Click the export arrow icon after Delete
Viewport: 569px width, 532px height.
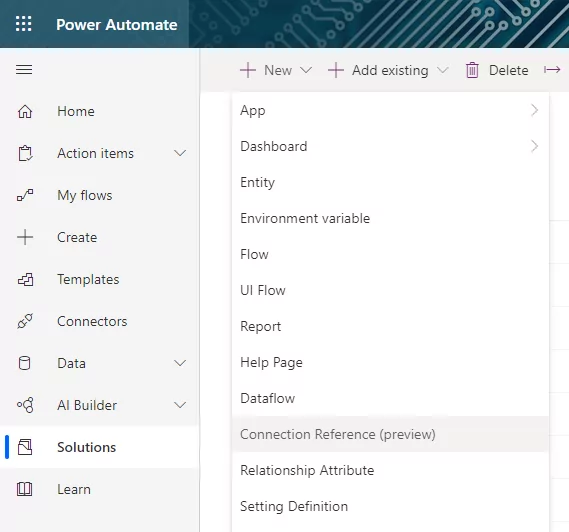coord(552,70)
